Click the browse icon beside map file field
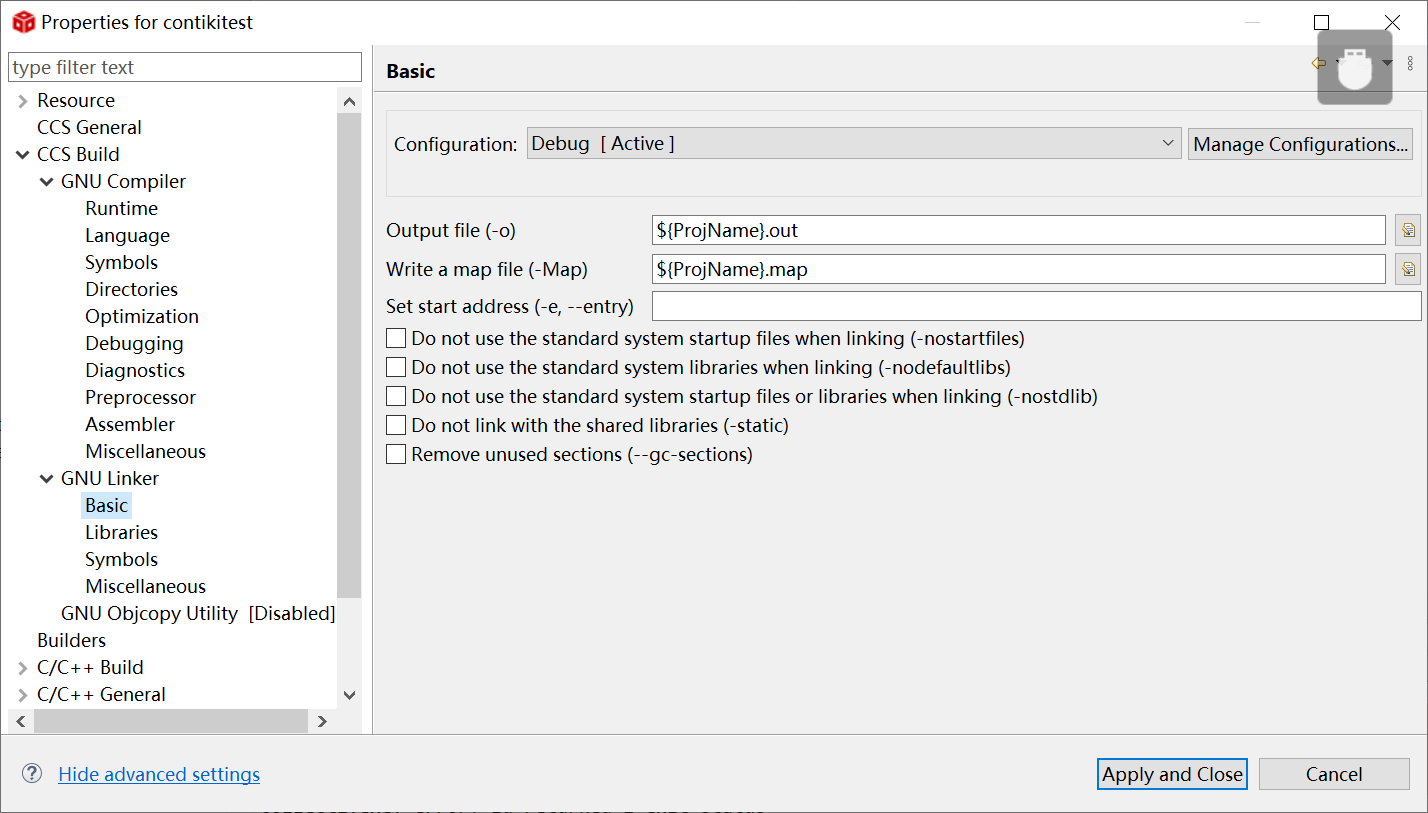This screenshot has height=813, width=1428. coord(1408,269)
